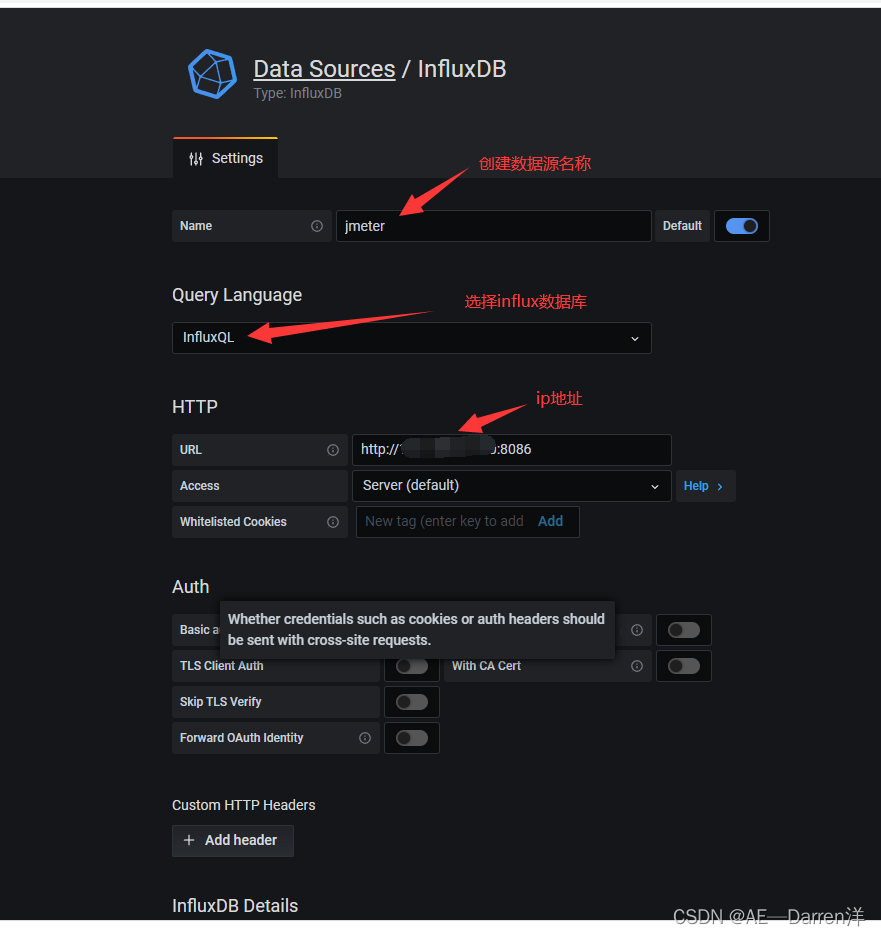Click inside the Name input showing jmeter

point(493,226)
